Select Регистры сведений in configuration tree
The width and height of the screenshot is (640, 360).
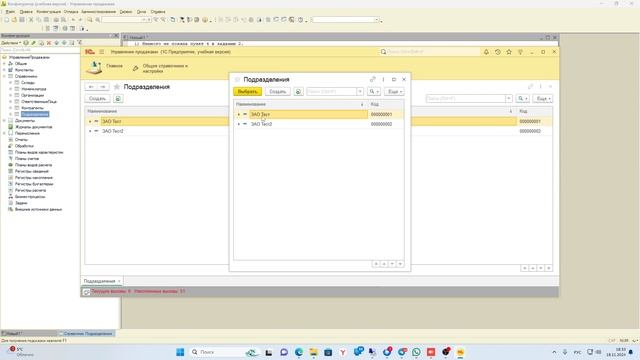tap(32, 171)
